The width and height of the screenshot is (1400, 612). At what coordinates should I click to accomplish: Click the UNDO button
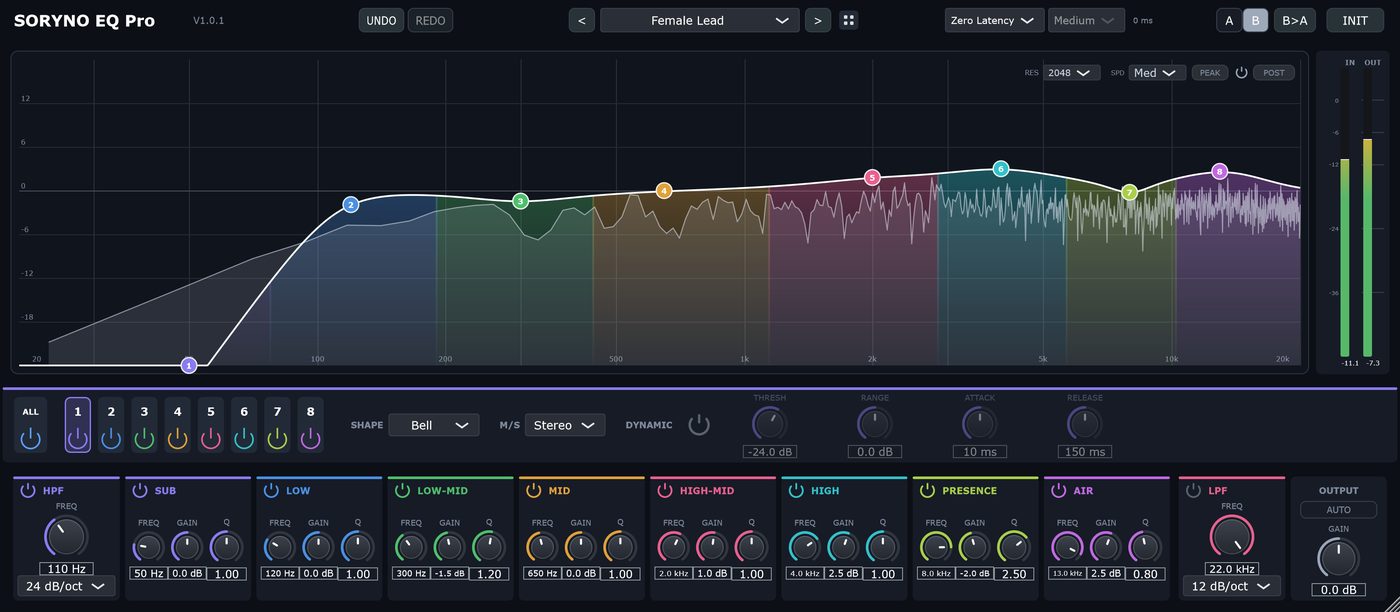pyautogui.click(x=381, y=20)
